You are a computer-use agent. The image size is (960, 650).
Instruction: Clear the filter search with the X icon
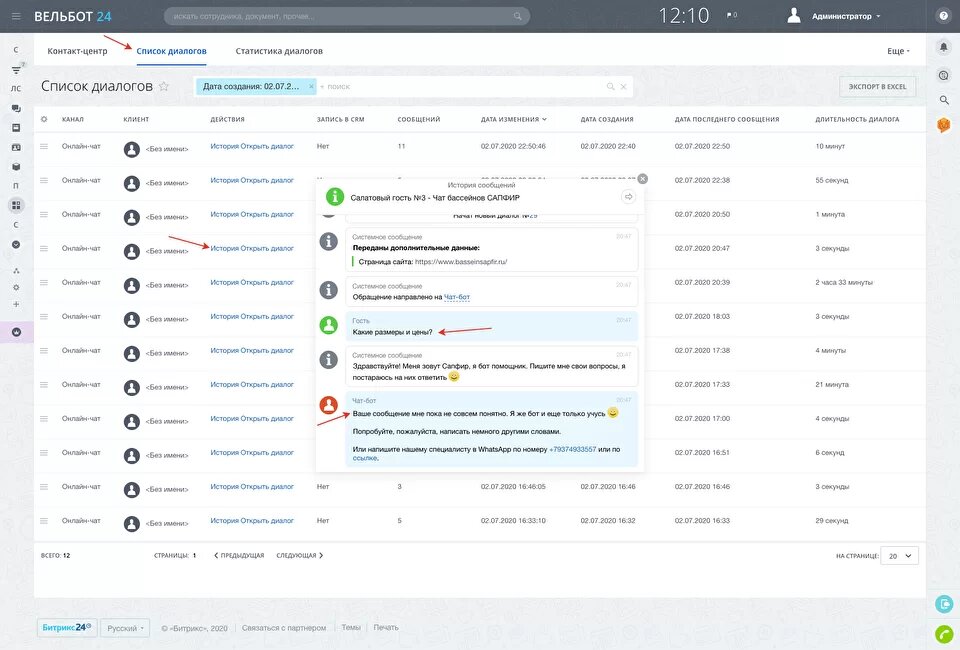coord(623,87)
